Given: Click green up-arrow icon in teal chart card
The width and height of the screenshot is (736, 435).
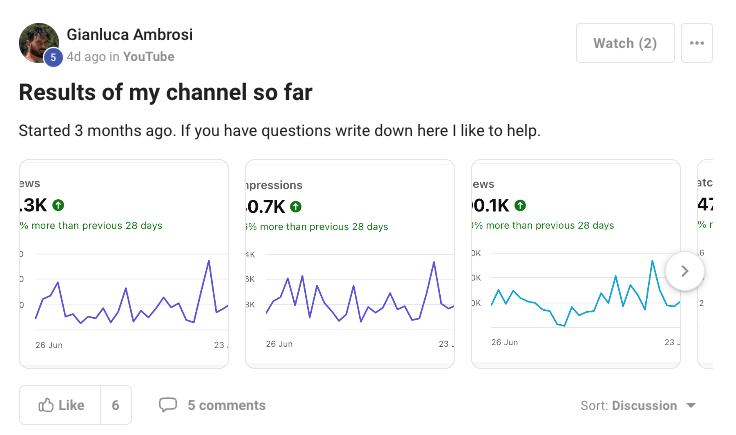Looking at the screenshot, I should click(522, 206).
